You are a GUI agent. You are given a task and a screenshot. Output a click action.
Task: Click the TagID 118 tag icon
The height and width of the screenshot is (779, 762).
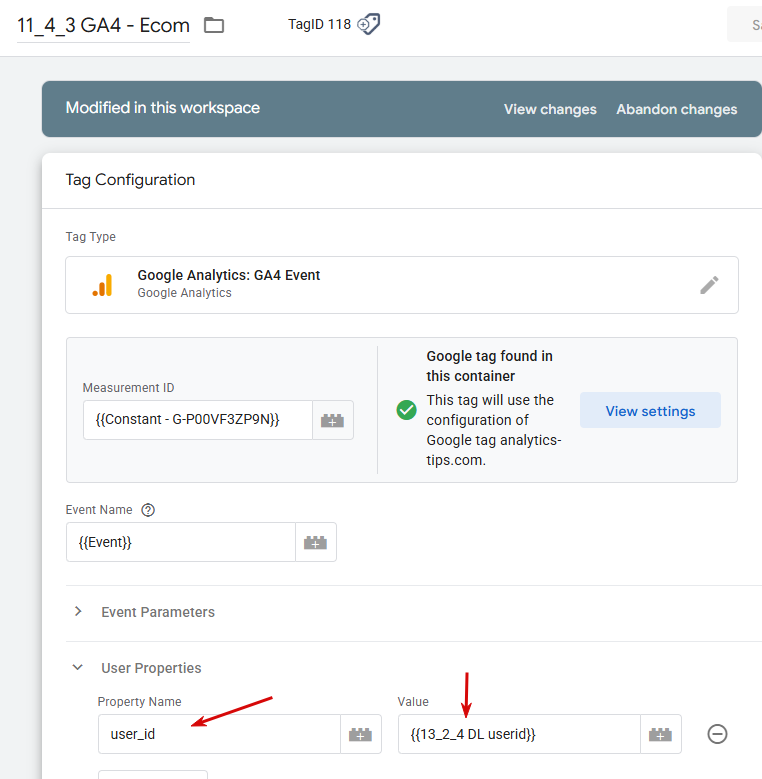point(369,24)
